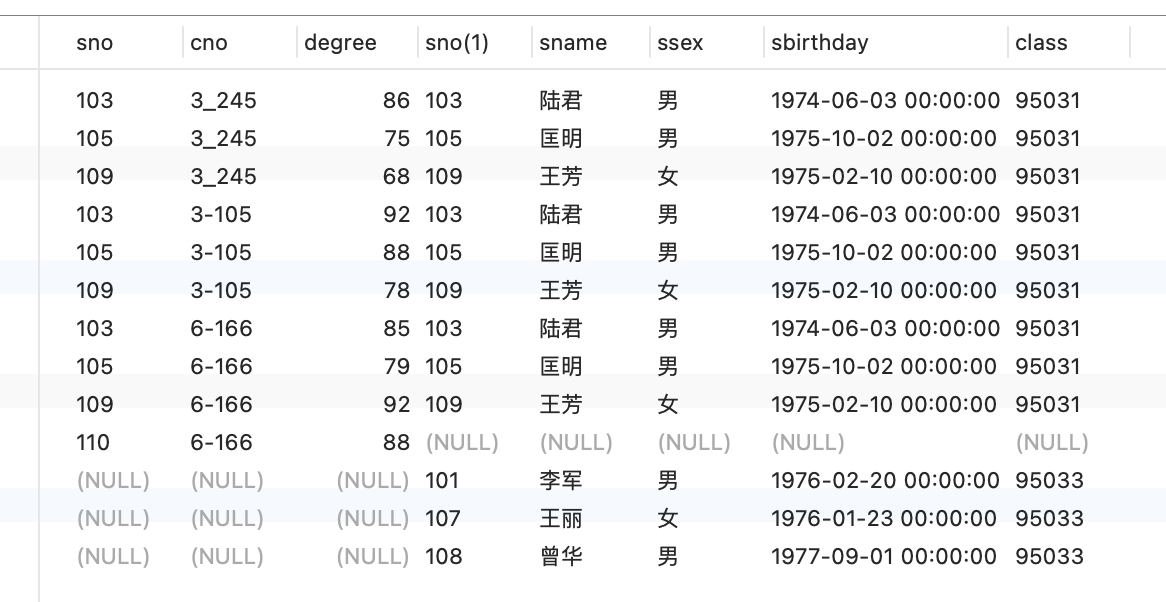Select the class column header
This screenshot has height=602, width=1166.
[1041, 43]
